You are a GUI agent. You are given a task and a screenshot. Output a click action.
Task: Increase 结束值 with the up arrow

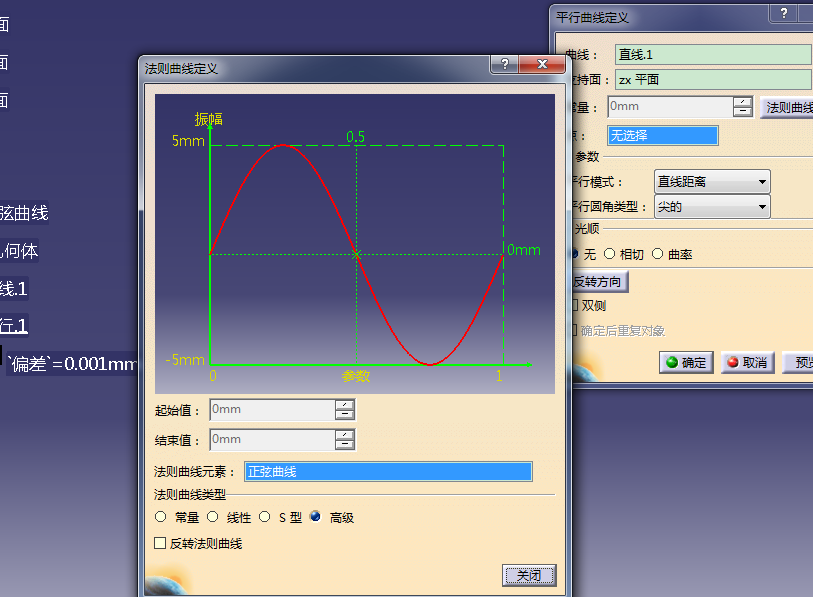pyautogui.click(x=345, y=435)
